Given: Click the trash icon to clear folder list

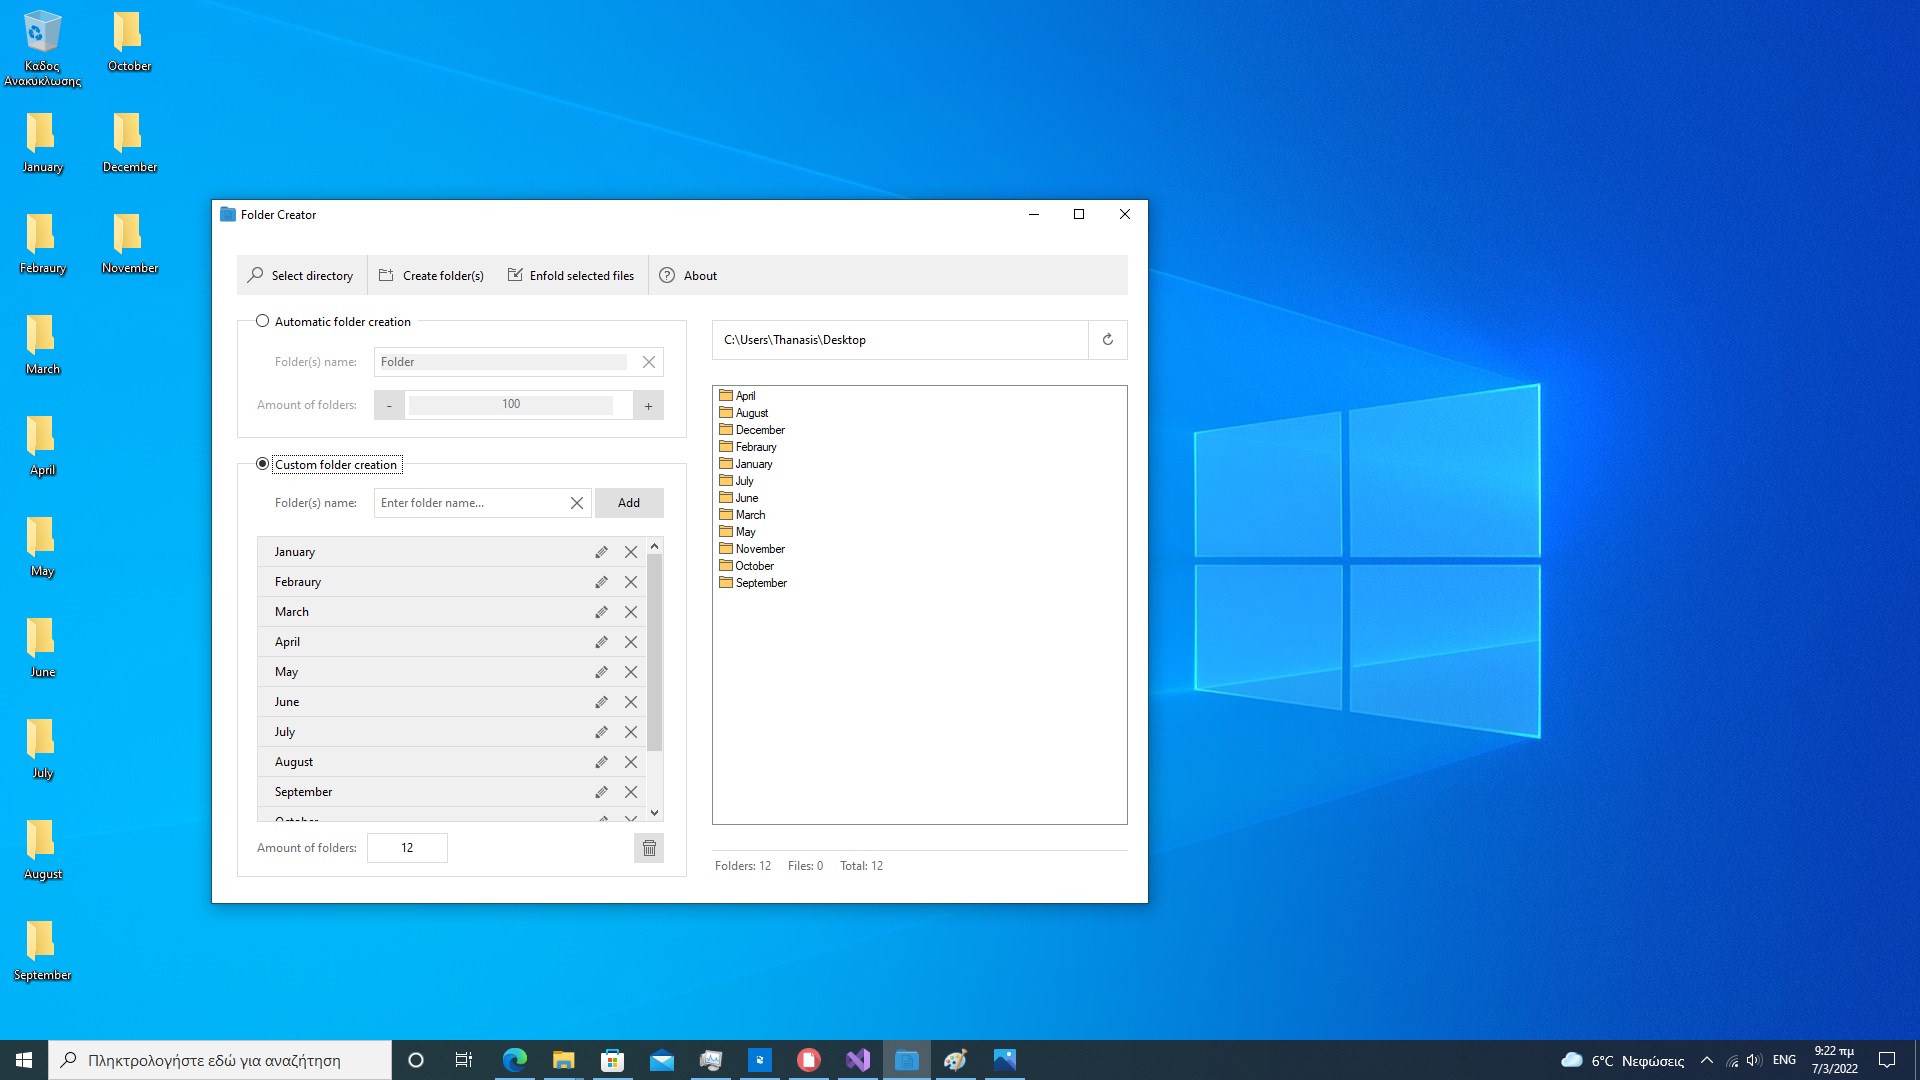Looking at the screenshot, I should (x=649, y=848).
